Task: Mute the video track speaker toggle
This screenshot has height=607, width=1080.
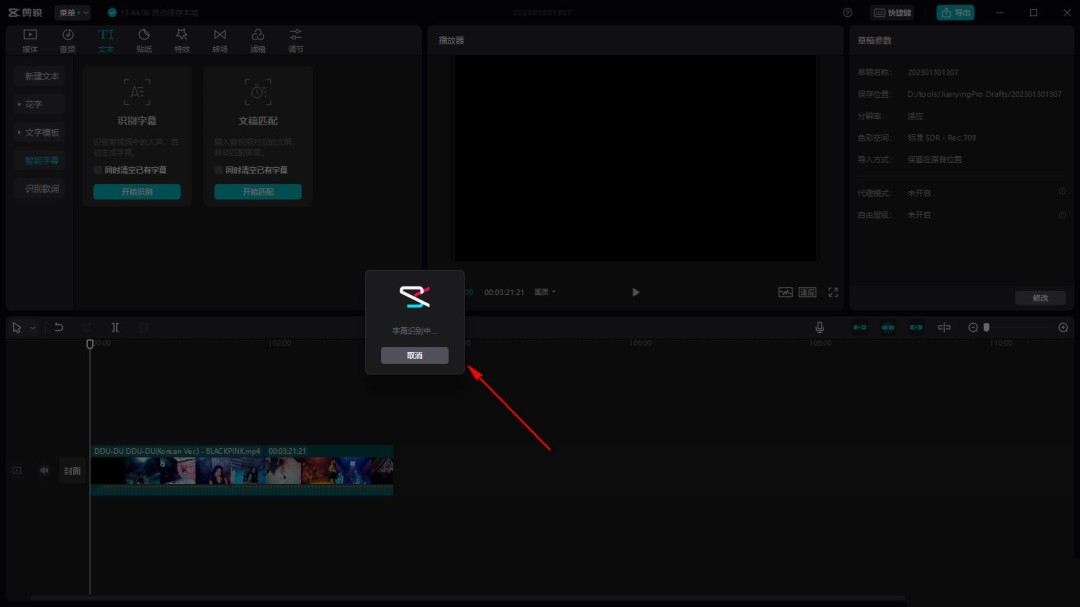Action: pos(43,470)
